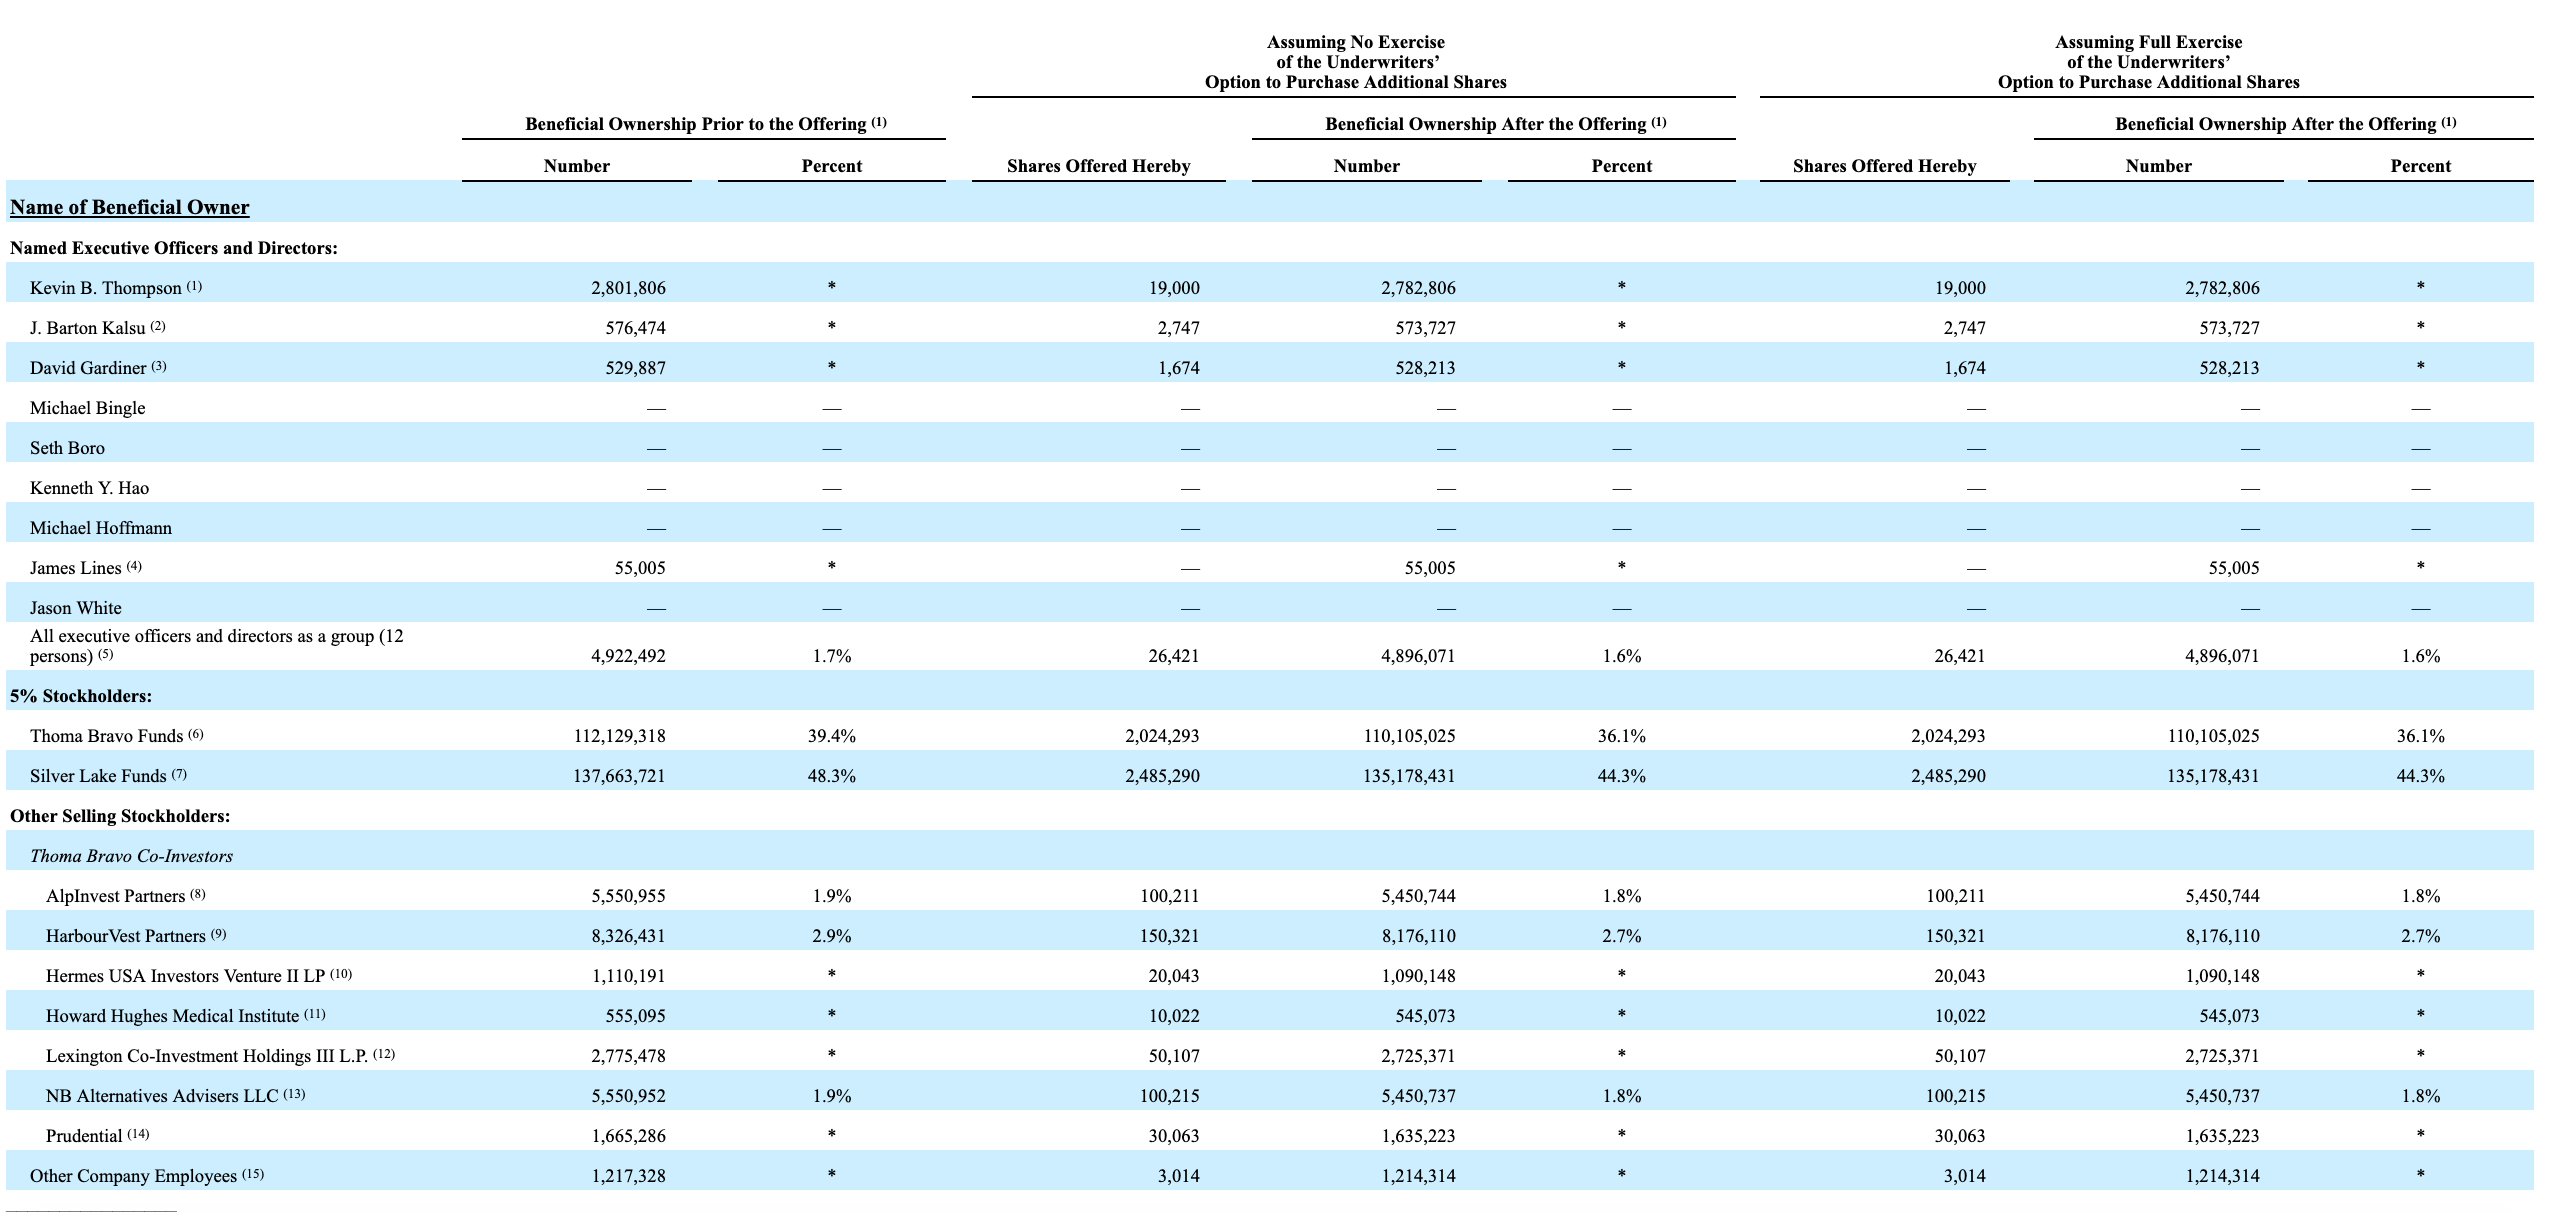The width and height of the screenshot is (2550, 1212).
Task: Select 'Other Selling Stockholders:' heading
Action: click(x=120, y=816)
